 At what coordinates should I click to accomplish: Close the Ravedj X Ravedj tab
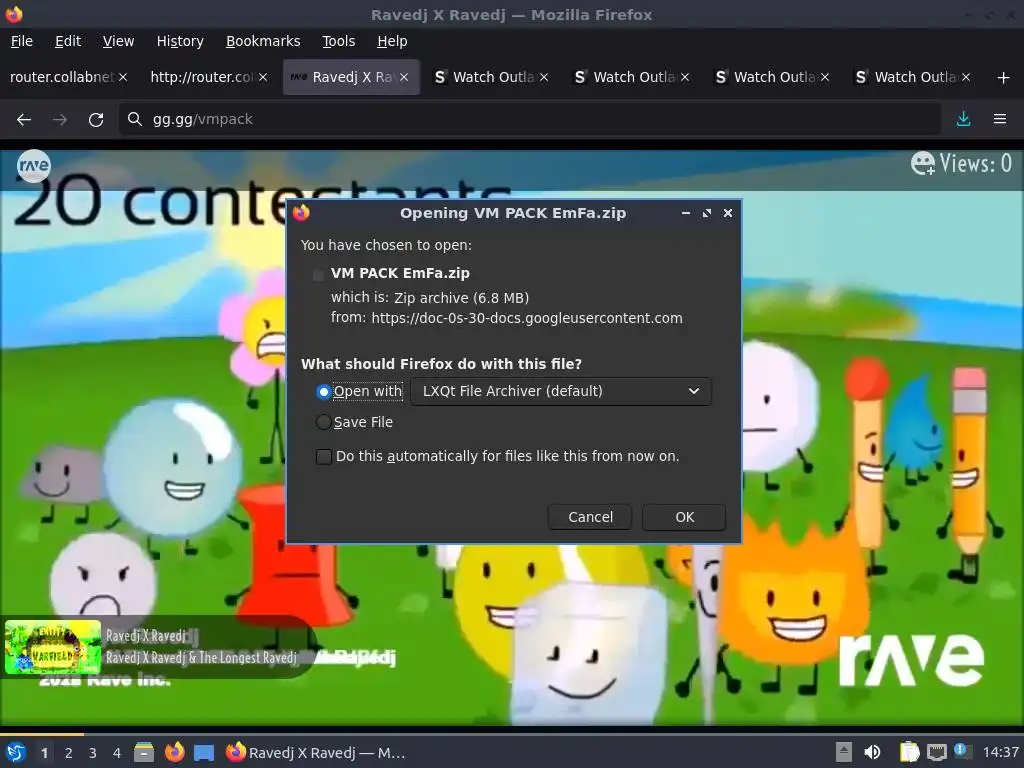(404, 77)
